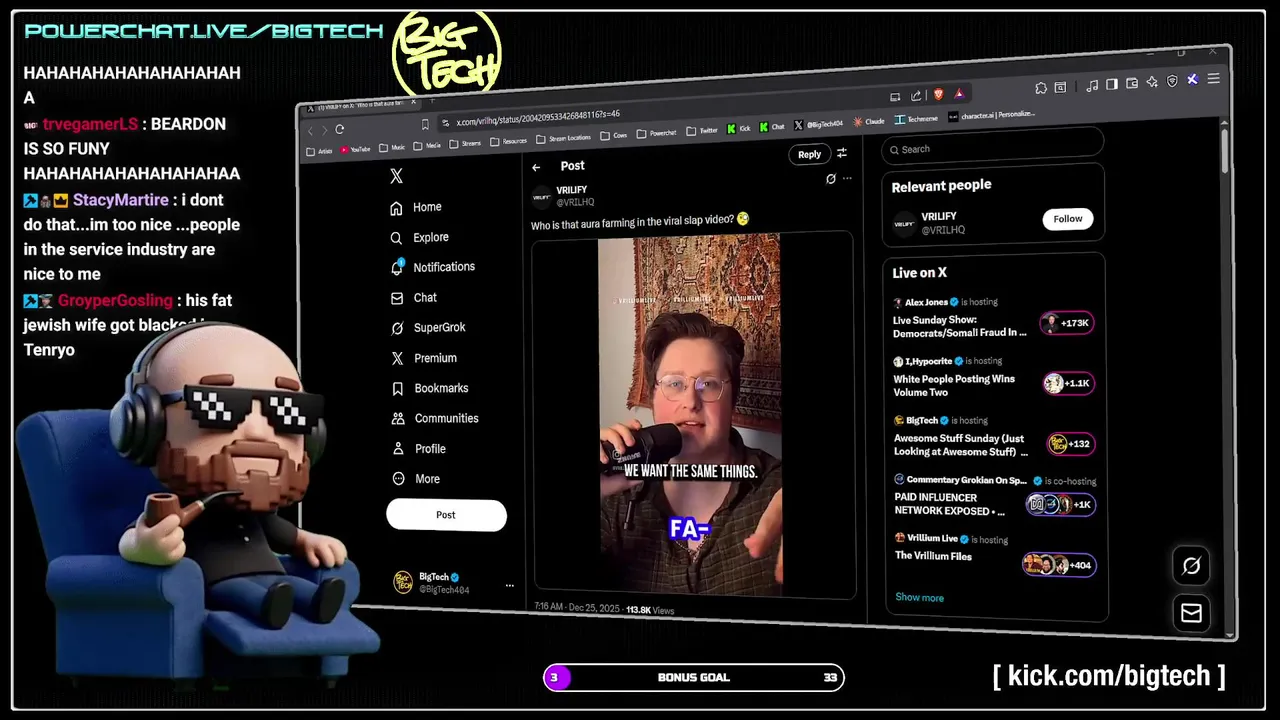Click into the X Search field

pyautogui.click(x=992, y=149)
